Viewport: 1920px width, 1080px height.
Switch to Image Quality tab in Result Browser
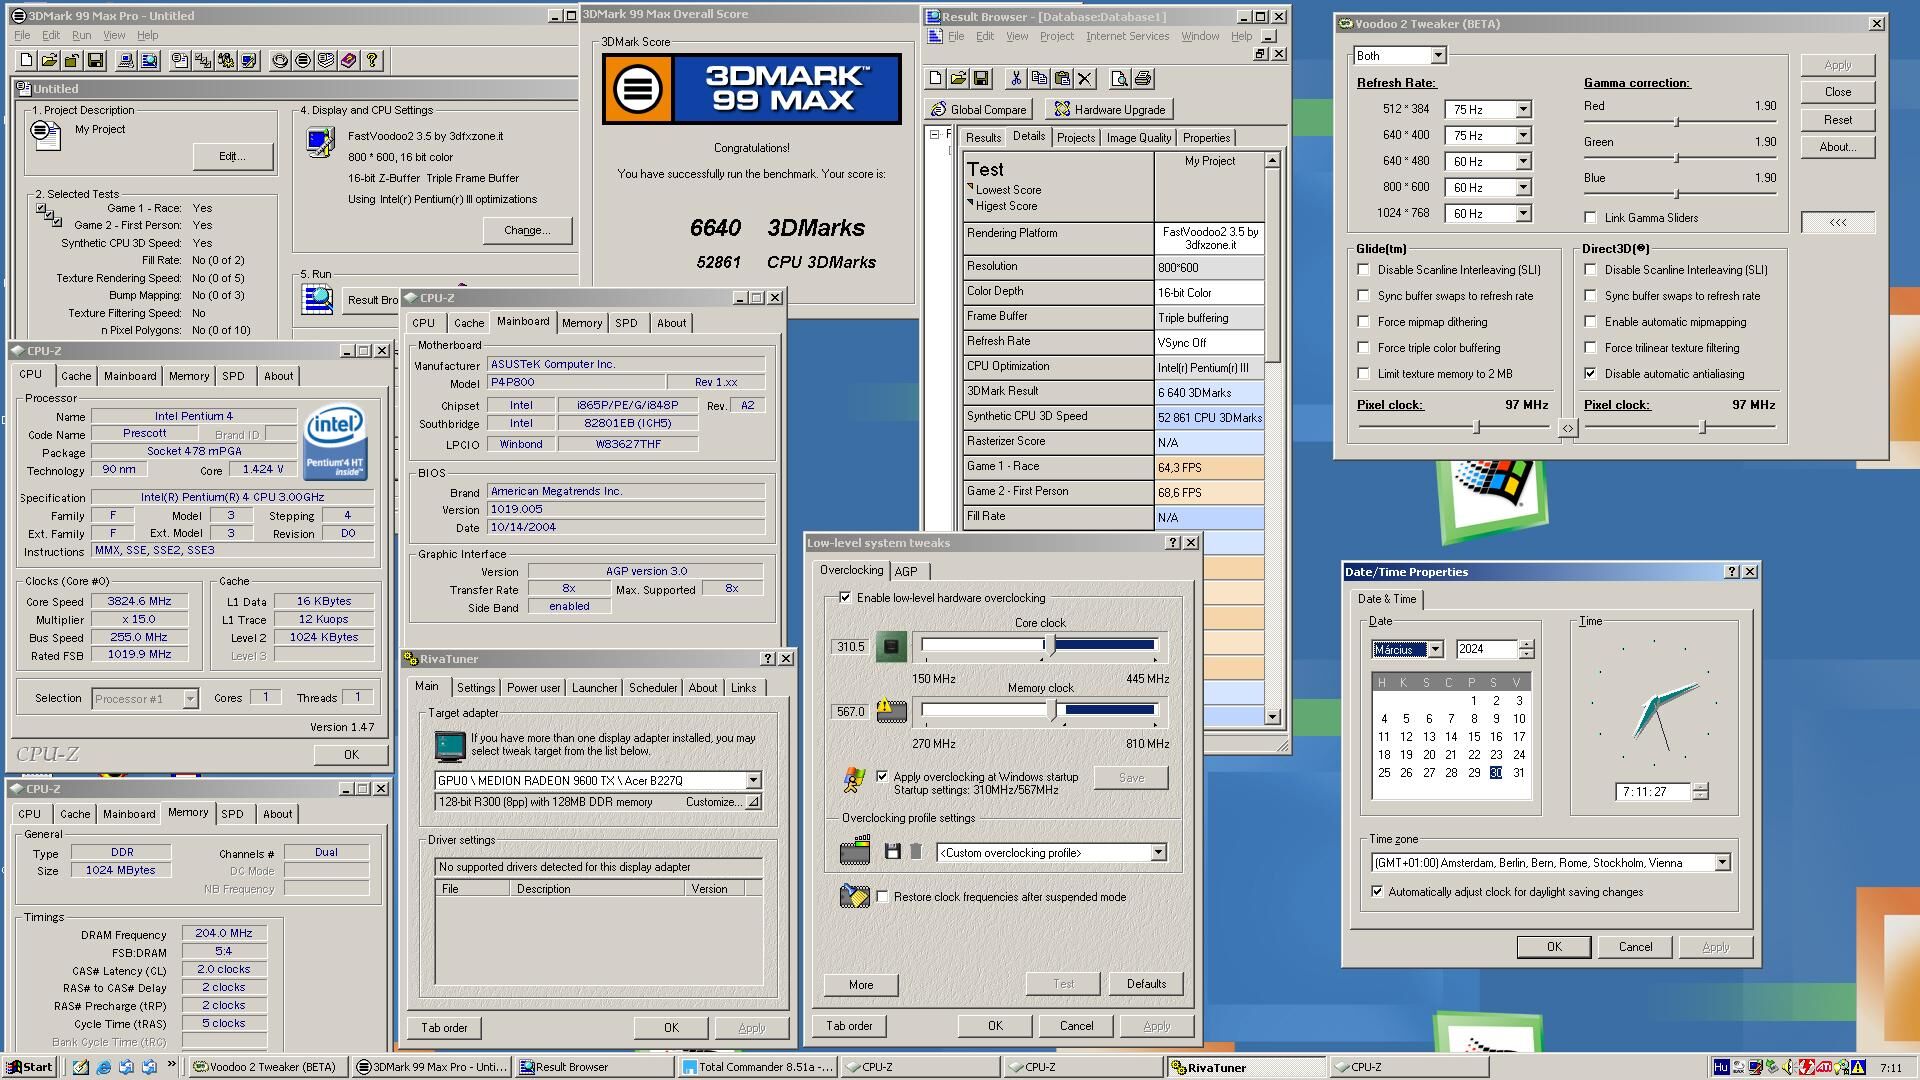coord(1138,138)
